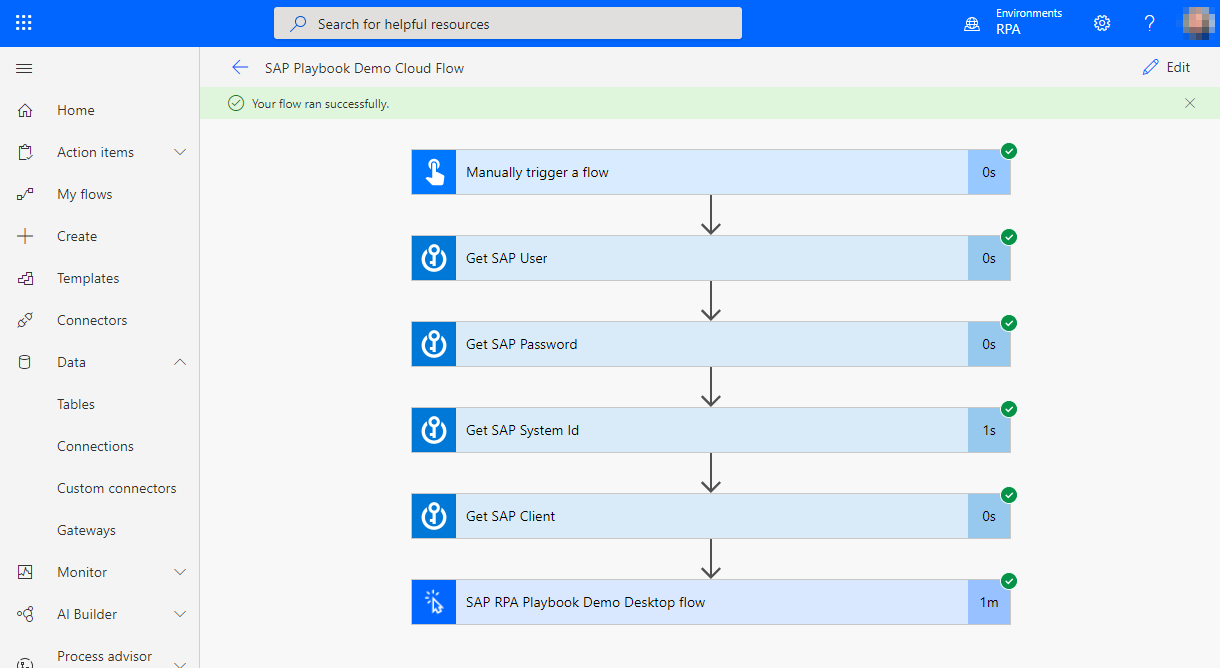
Task: Click the Connectors plug icon
Action: 26,320
